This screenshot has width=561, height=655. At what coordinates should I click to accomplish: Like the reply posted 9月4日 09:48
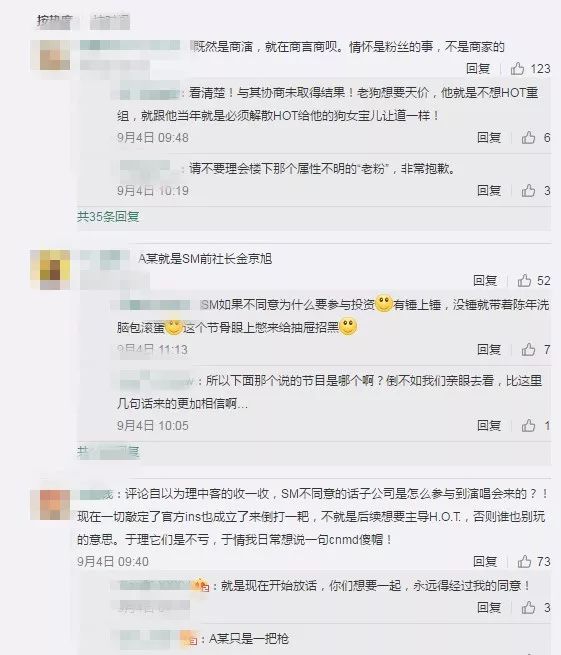click(528, 137)
